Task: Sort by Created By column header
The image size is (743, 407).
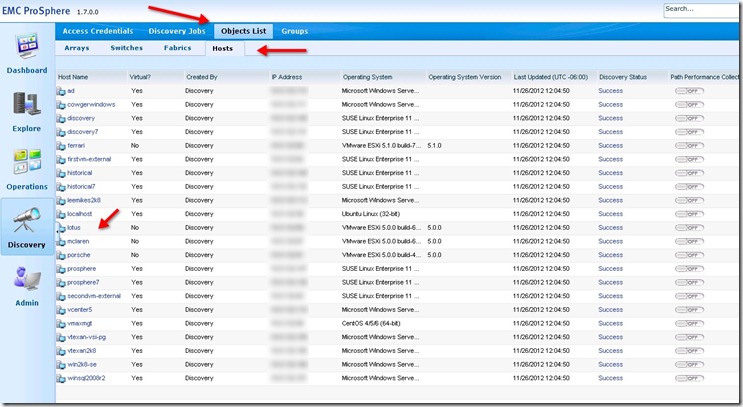Action: pos(201,77)
